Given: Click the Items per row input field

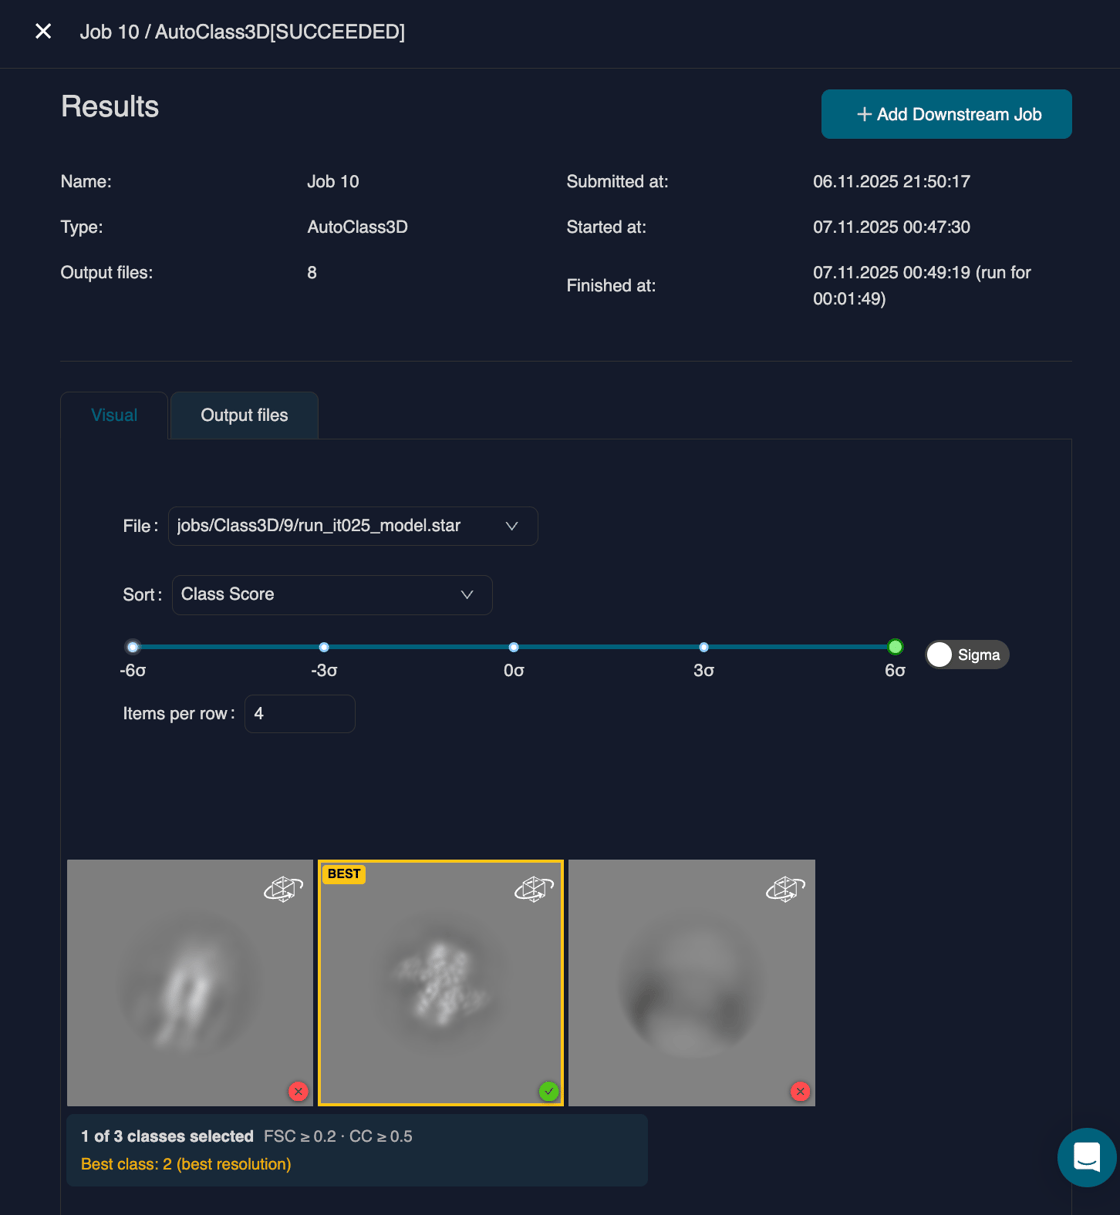Looking at the screenshot, I should coord(299,713).
